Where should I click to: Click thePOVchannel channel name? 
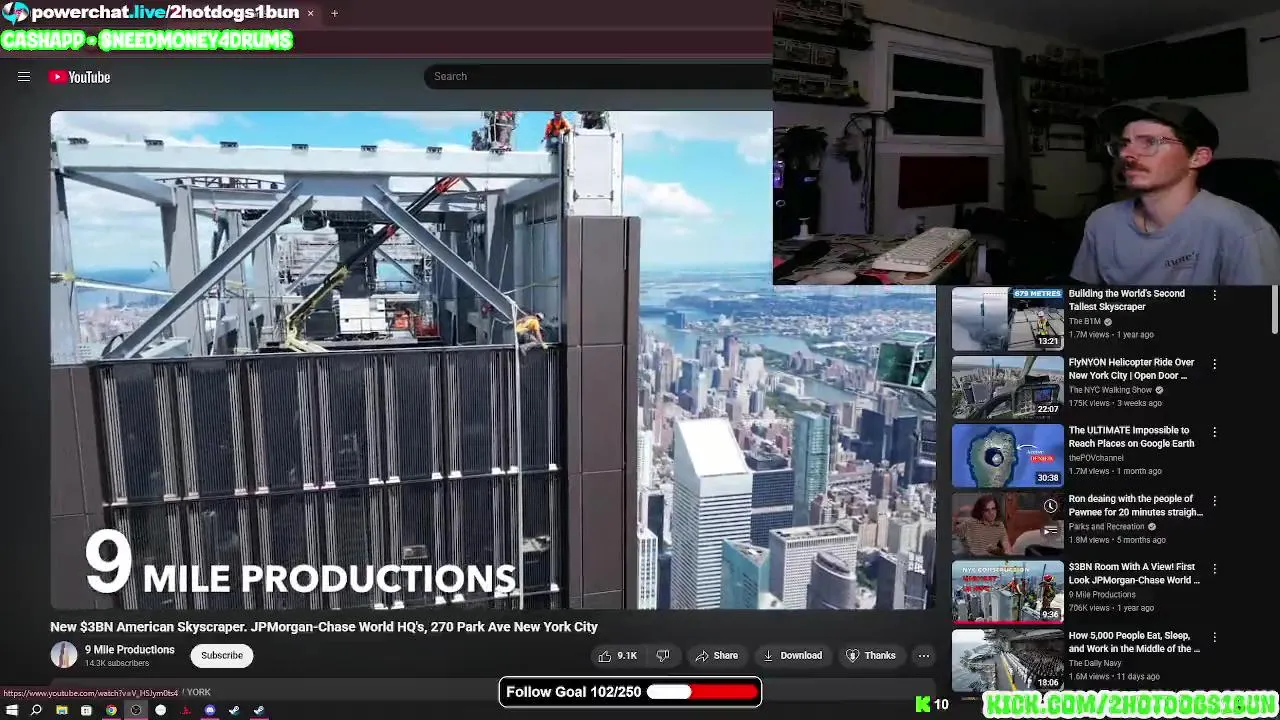pyautogui.click(x=1095, y=458)
